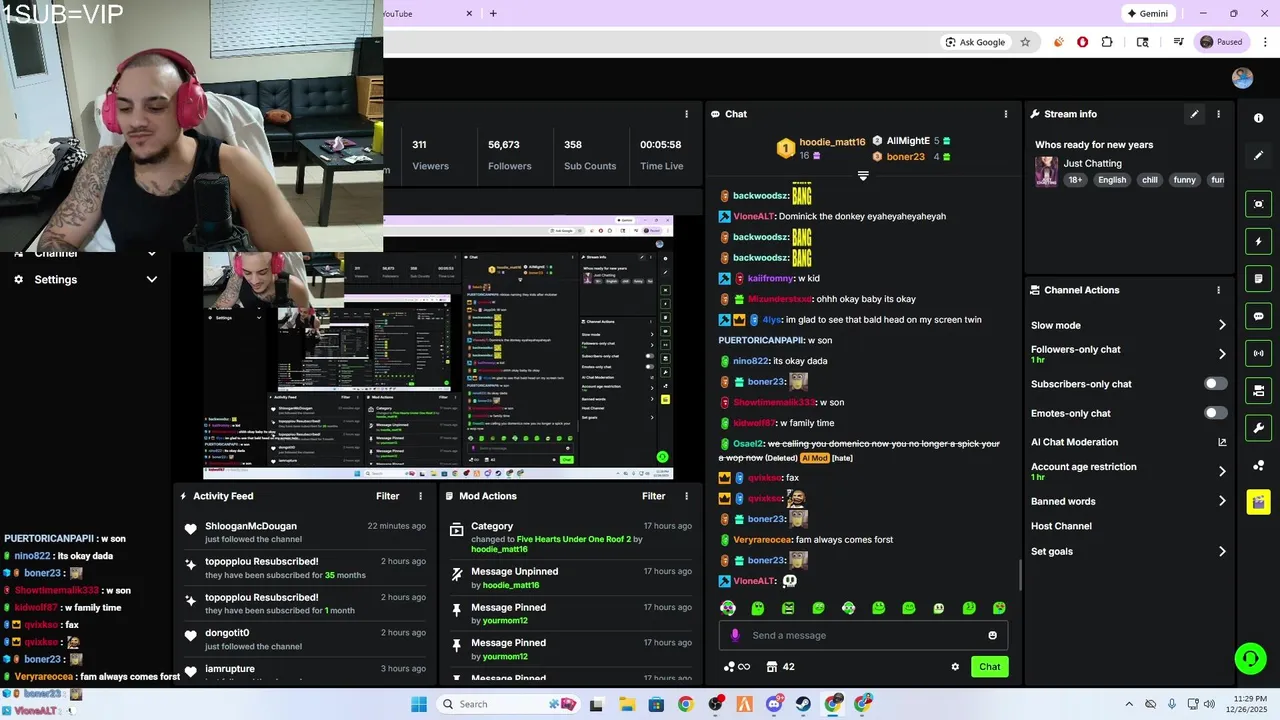Viewport: 1280px width, 720px height.
Task: Click the yellow clip icon in right sidebar
Action: tap(1258, 501)
